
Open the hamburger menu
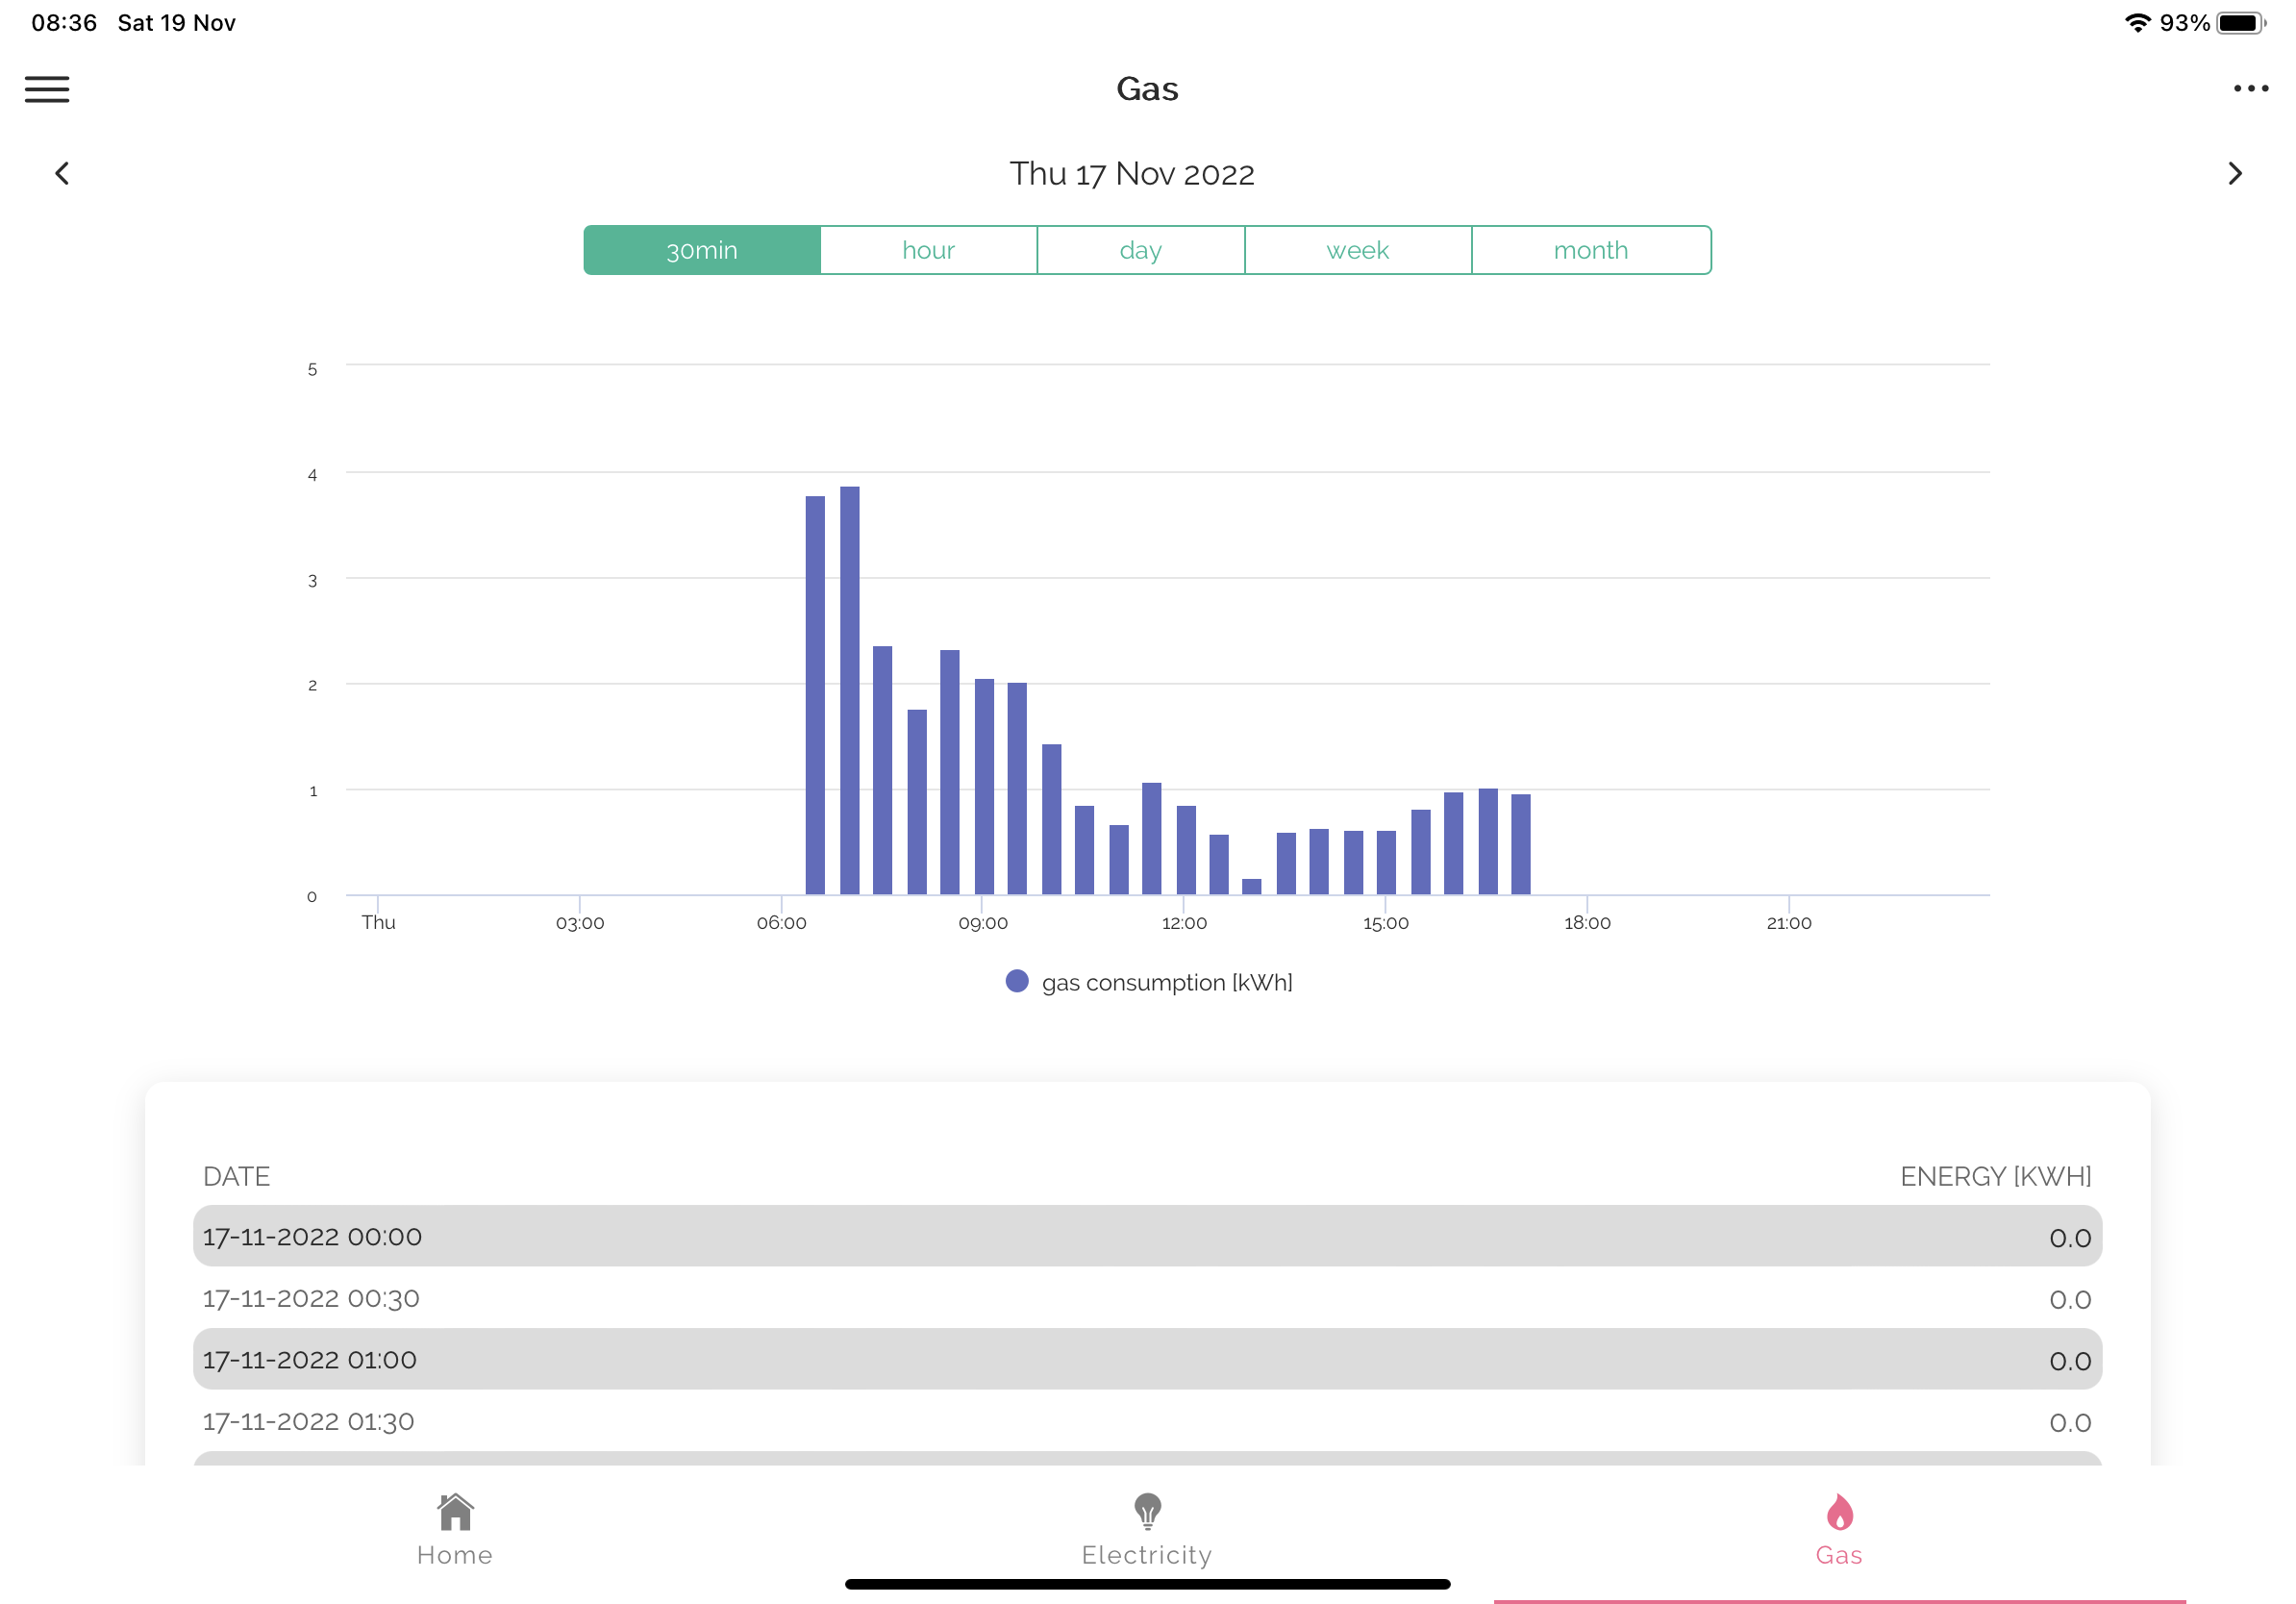47,89
